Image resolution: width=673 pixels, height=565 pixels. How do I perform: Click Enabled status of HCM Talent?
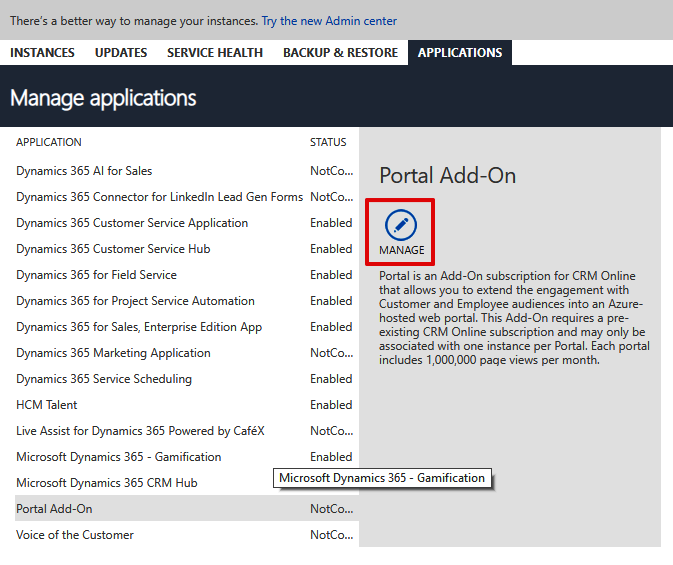pyautogui.click(x=331, y=404)
